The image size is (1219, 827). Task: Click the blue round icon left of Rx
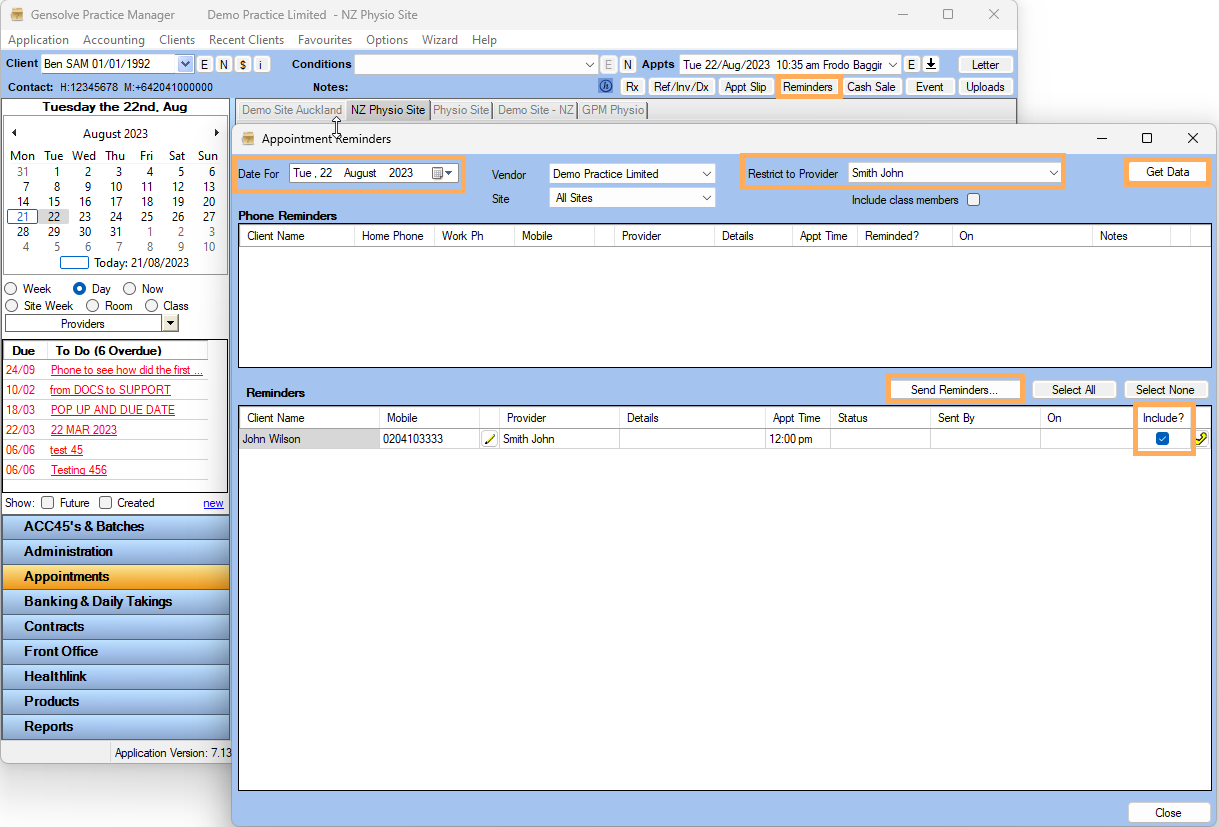[x=605, y=86]
